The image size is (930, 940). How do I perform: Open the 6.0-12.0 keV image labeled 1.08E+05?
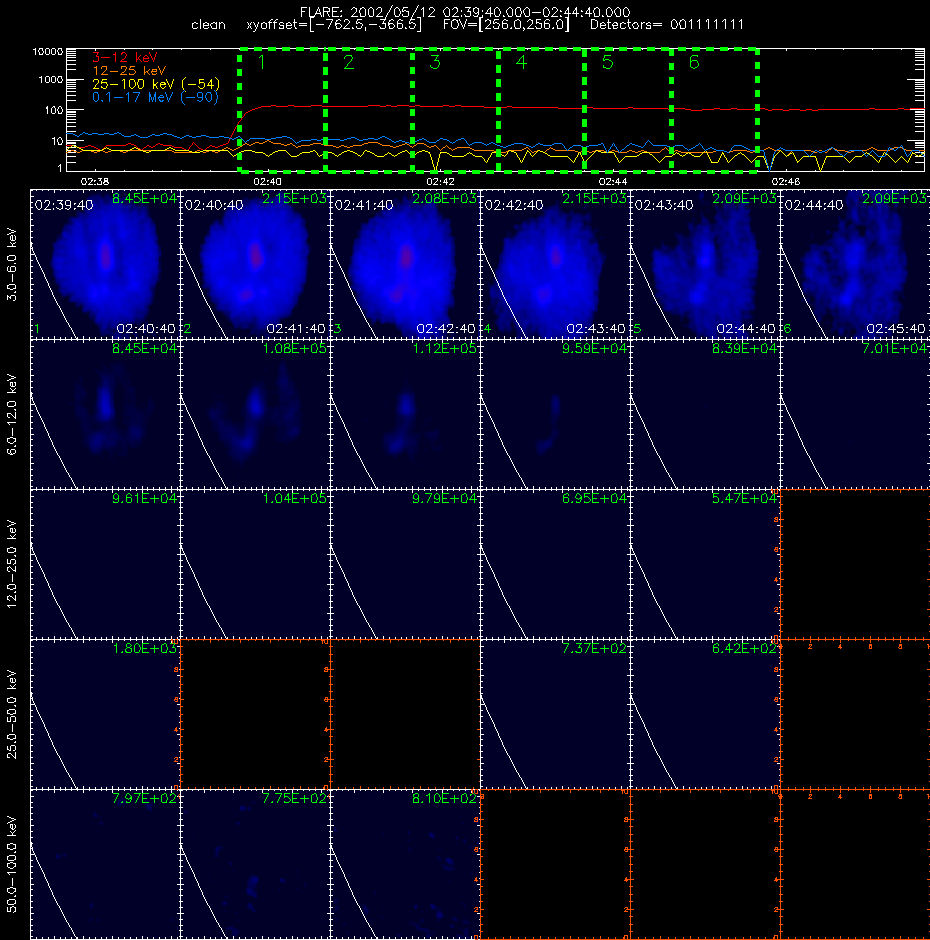coord(255,414)
